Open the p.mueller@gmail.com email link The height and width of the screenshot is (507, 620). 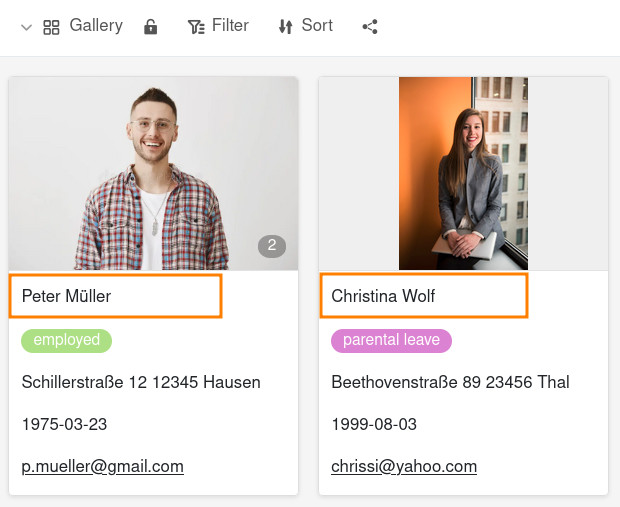tap(103, 466)
